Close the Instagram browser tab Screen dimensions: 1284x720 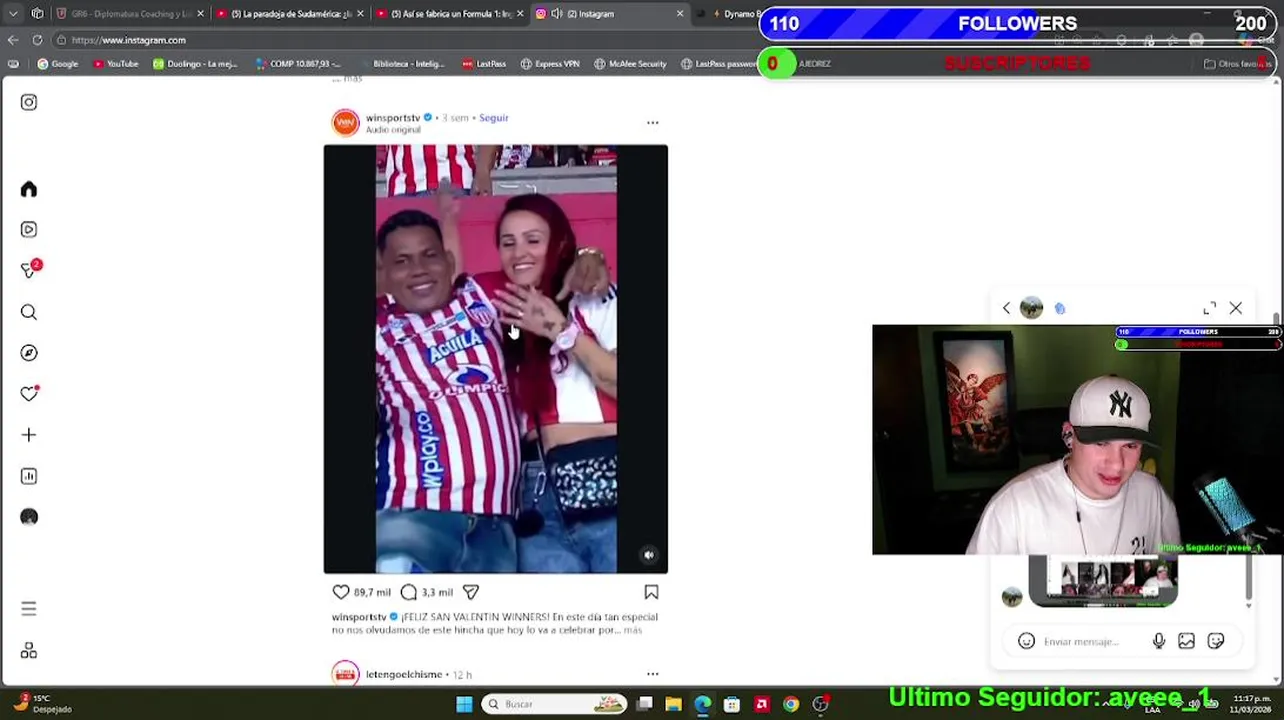[x=680, y=14]
